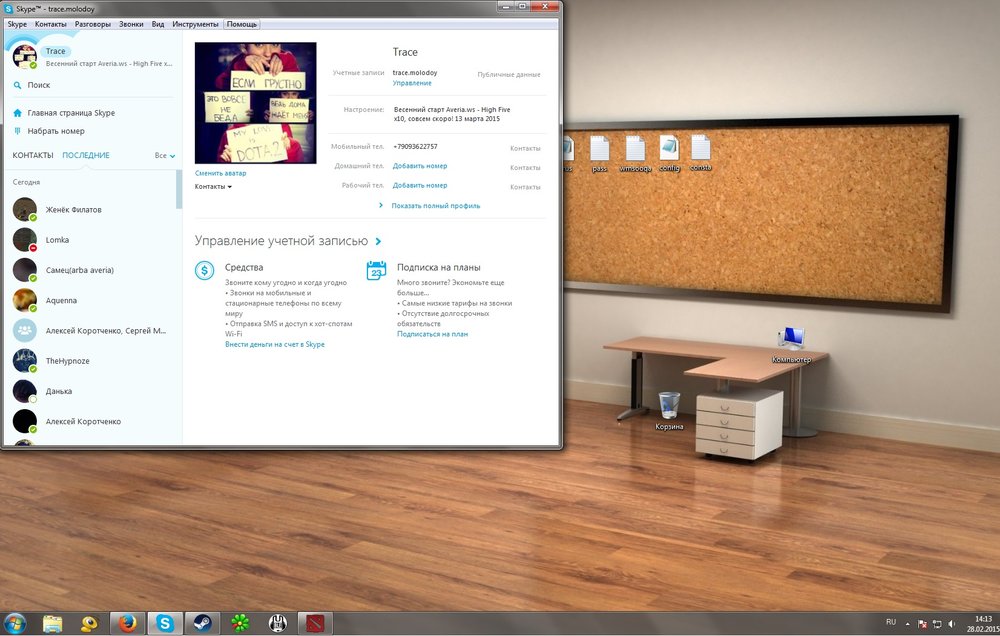Click the calendar icon beside Подписка на планы
Image resolution: width=1000 pixels, height=636 pixels.
click(x=377, y=270)
